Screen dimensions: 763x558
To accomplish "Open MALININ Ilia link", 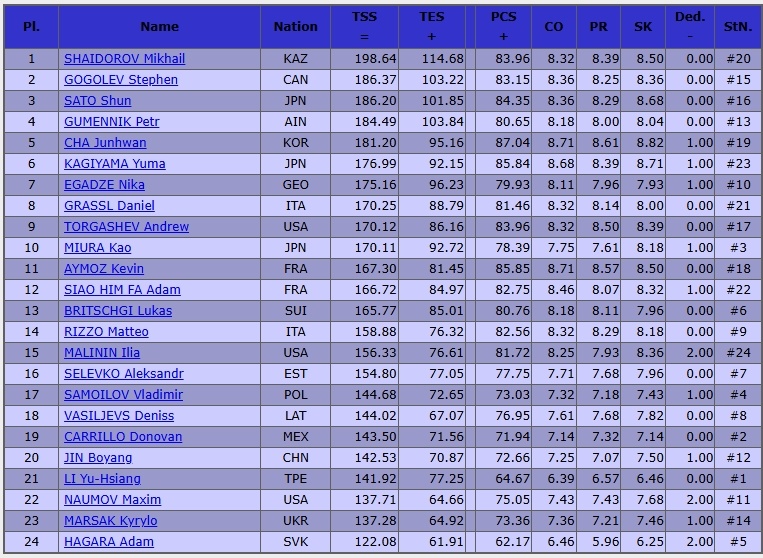I will 102,353.
